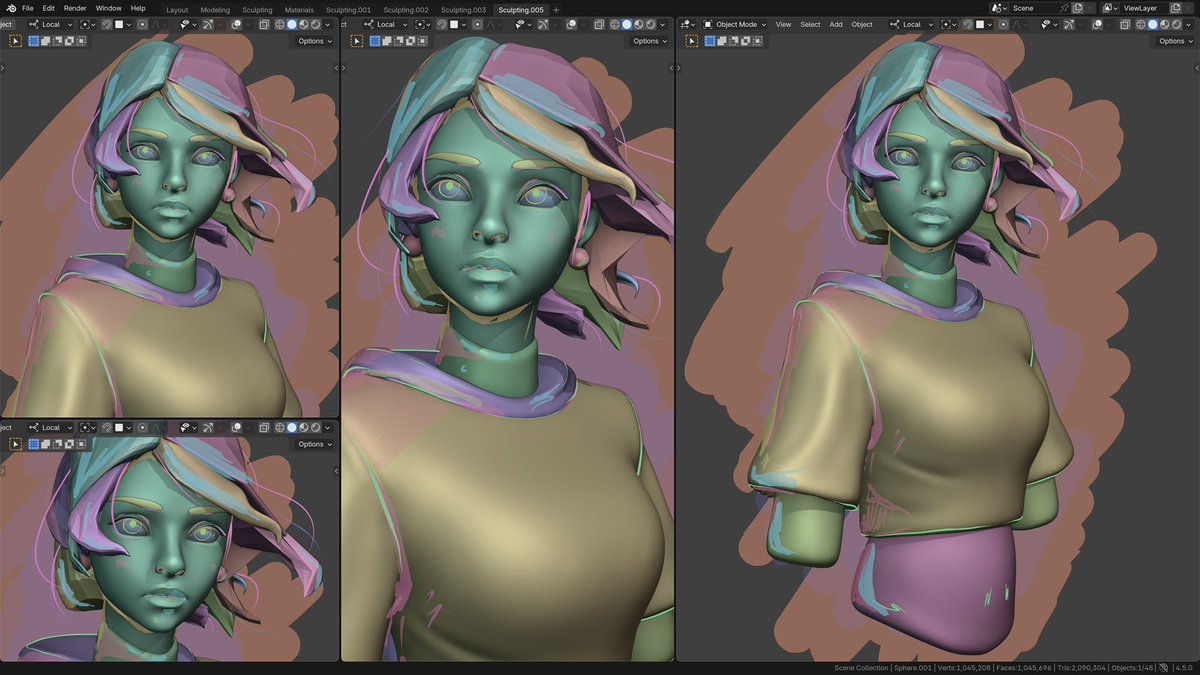This screenshot has height=675, width=1200.
Task: Open the view layer browse dropdown
Action: pyautogui.click(x=1109, y=8)
